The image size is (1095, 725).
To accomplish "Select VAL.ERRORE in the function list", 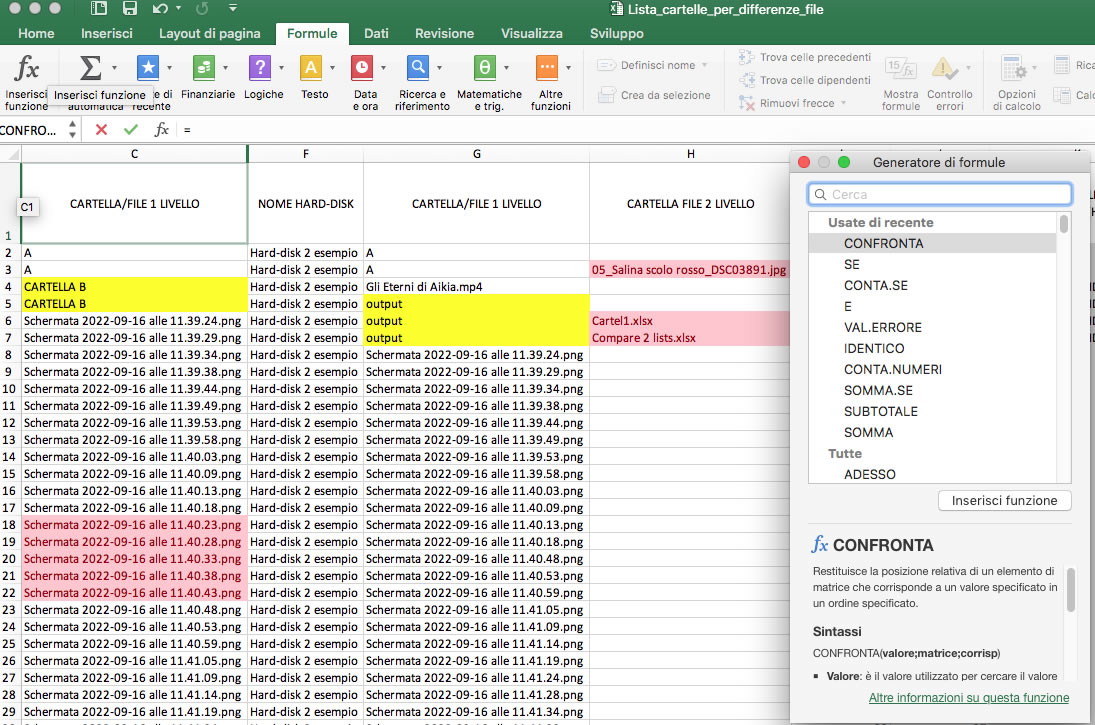I will coord(932,327).
